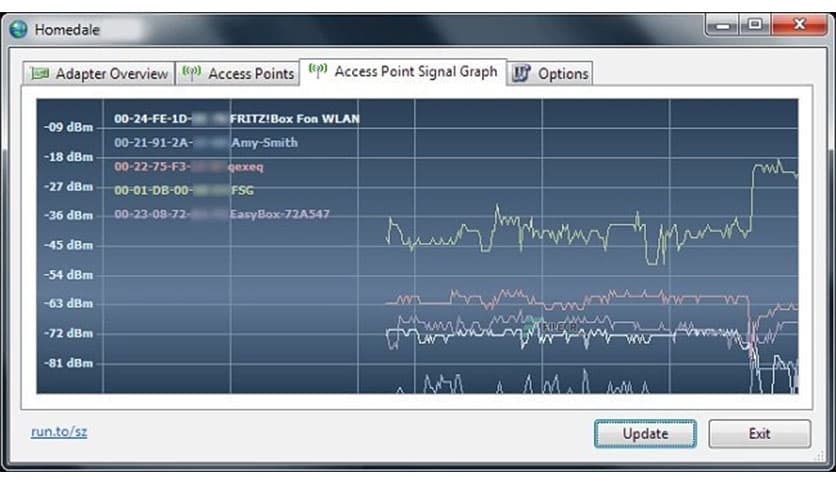Click the Homedale globe icon in title bar
Viewport: 836px width, 484px height.
pyautogui.click(x=18, y=29)
